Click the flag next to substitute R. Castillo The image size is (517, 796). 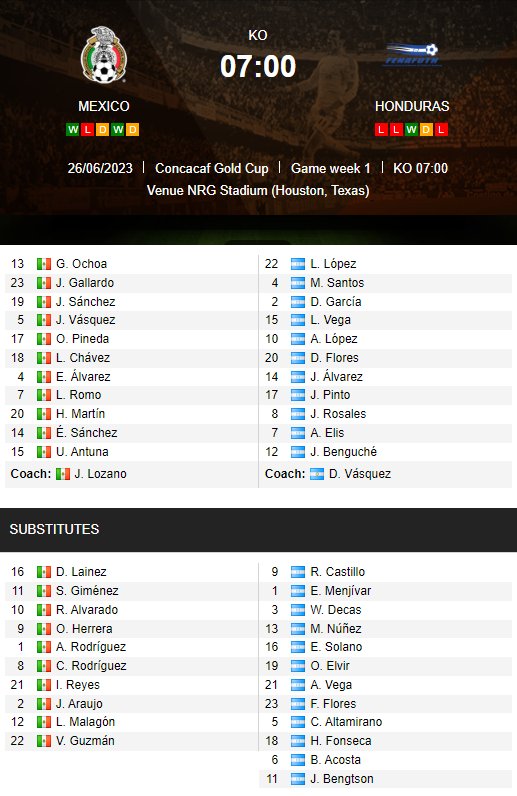pyautogui.click(x=298, y=572)
